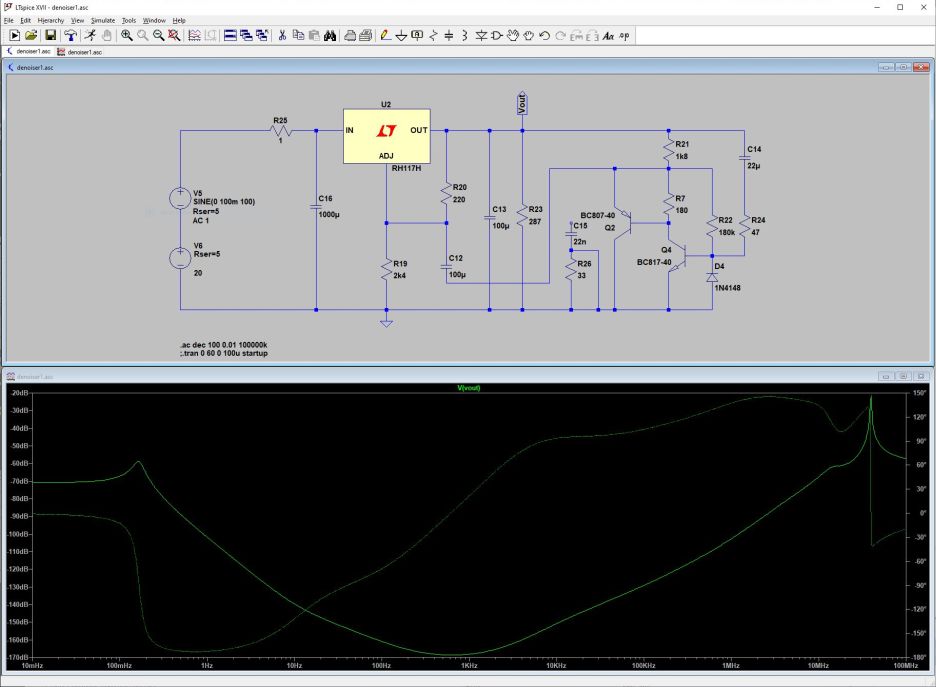Click the V(vout) trace label
Screen dimensions: 936x687
point(469,388)
